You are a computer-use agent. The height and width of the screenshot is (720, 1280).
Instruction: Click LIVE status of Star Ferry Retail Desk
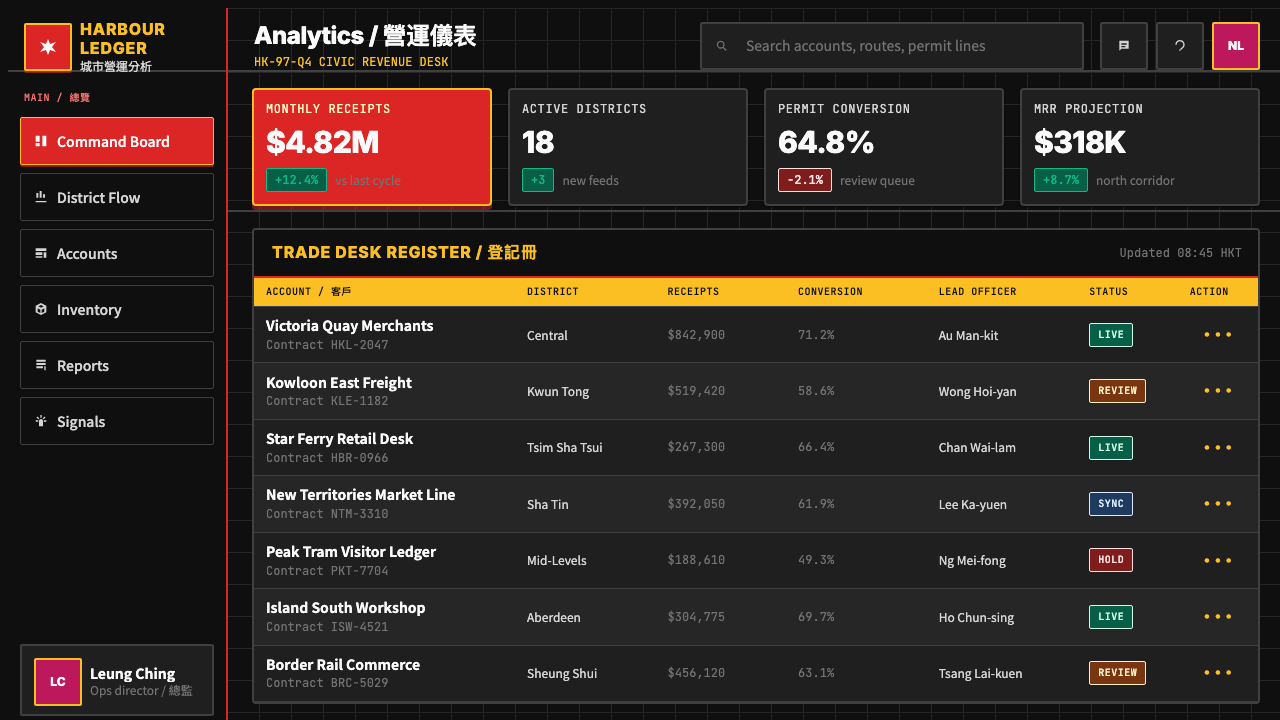[1111, 448]
